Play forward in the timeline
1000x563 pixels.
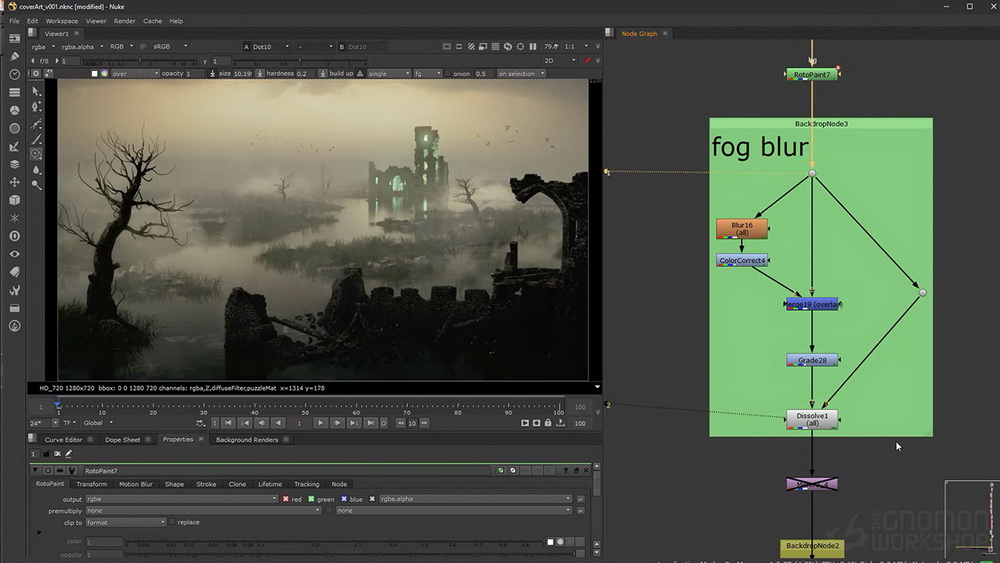coord(320,423)
